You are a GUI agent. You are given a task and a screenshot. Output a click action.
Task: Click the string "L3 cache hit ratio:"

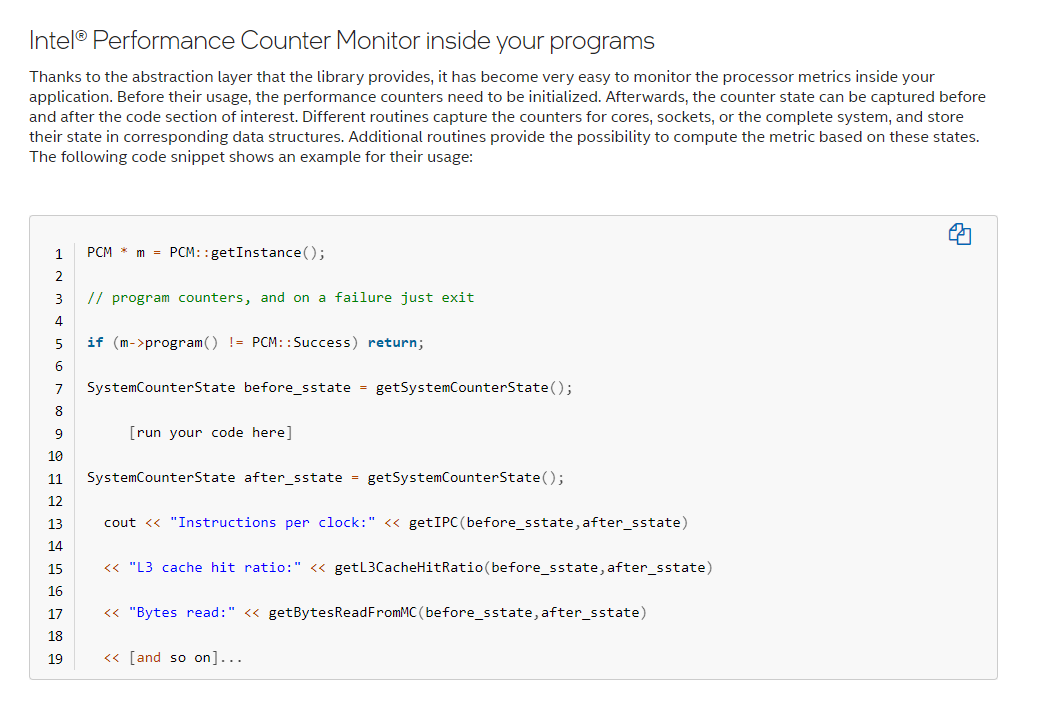coord(215,567)
